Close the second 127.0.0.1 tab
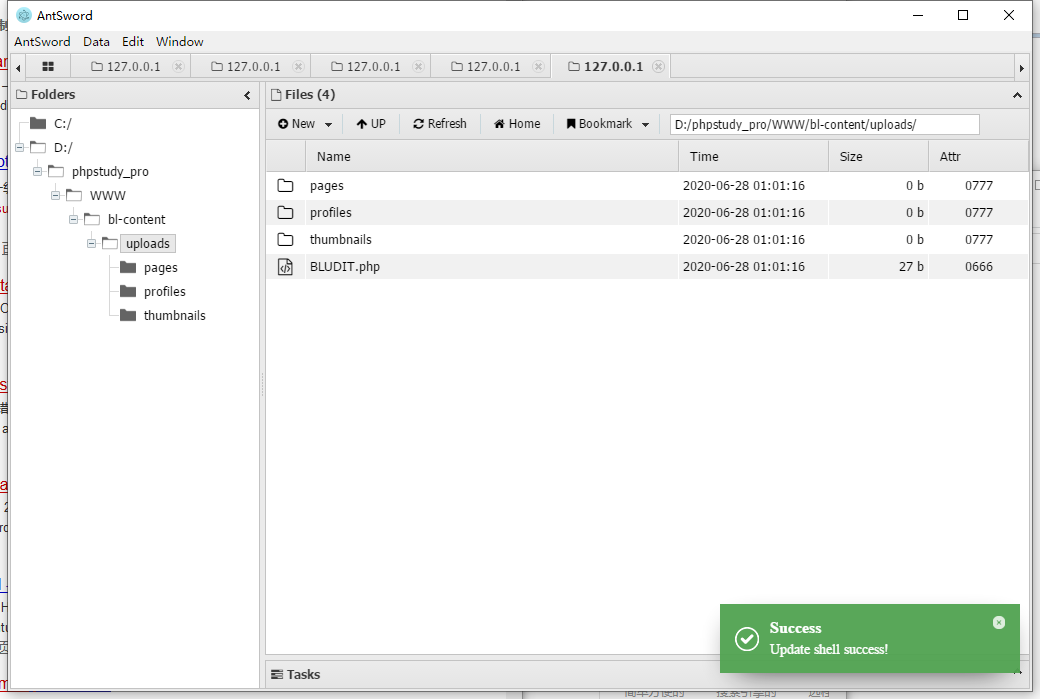This screenshot has width=1040, height=699. pyautogui.click(x=298, y=66)
